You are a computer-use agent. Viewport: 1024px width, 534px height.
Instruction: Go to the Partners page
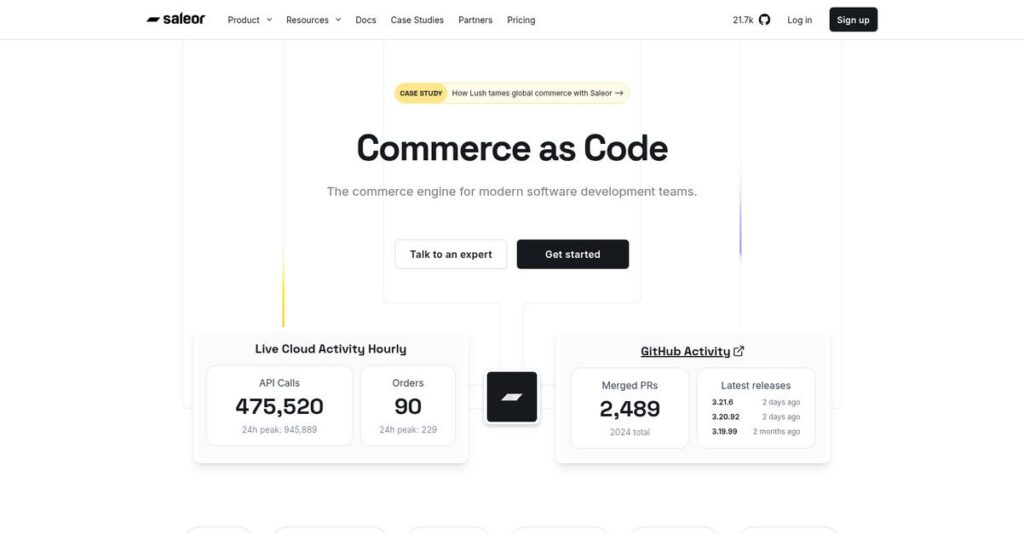[x=475, y=20]
